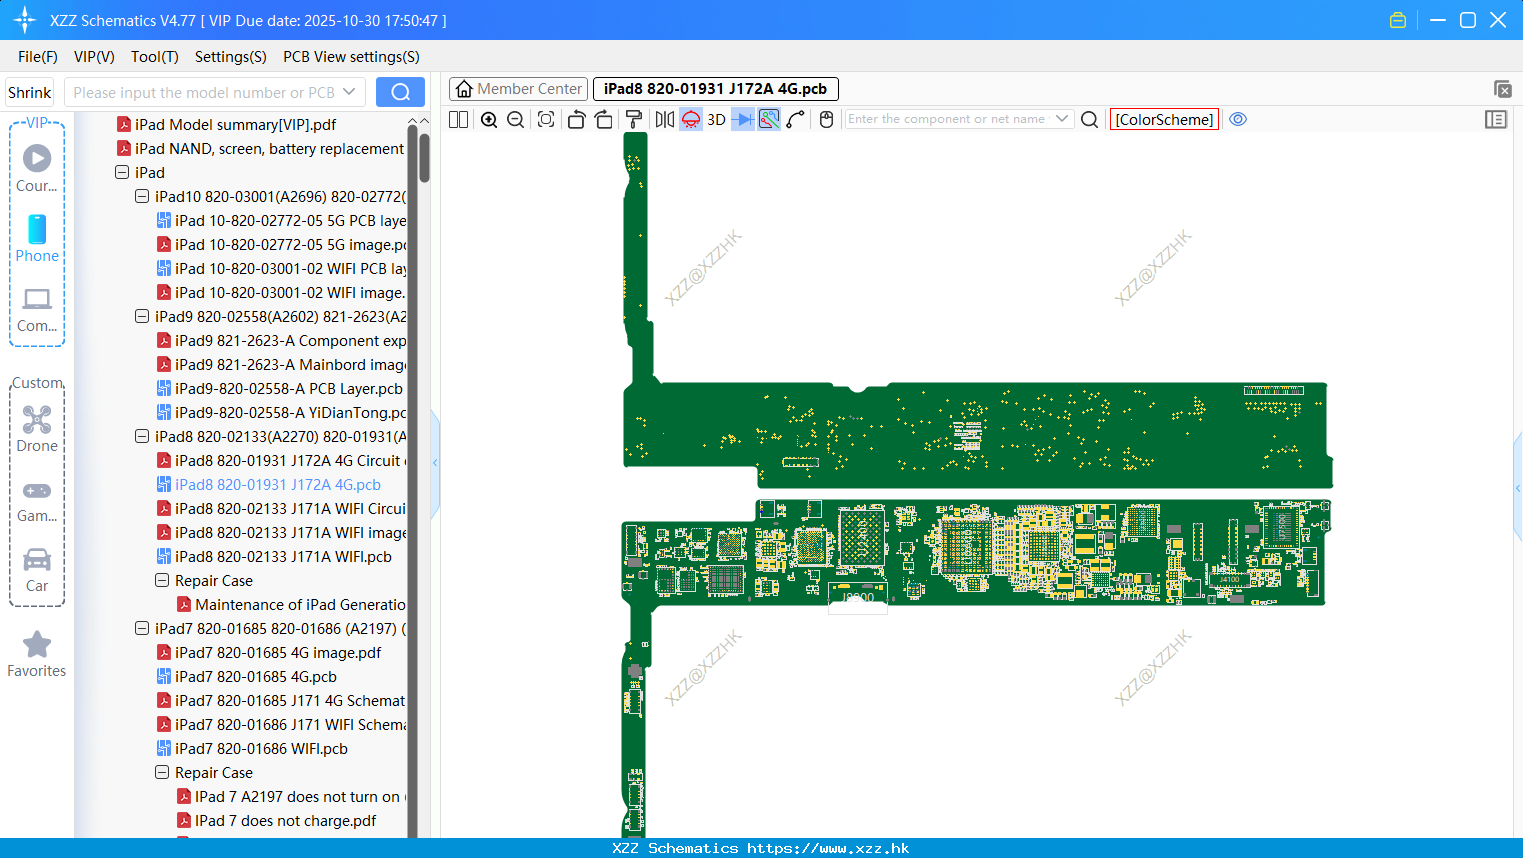This screenshot has height=858, width=1523.
Task: Open the Member Center tab
Action: (x=519, y=89)
